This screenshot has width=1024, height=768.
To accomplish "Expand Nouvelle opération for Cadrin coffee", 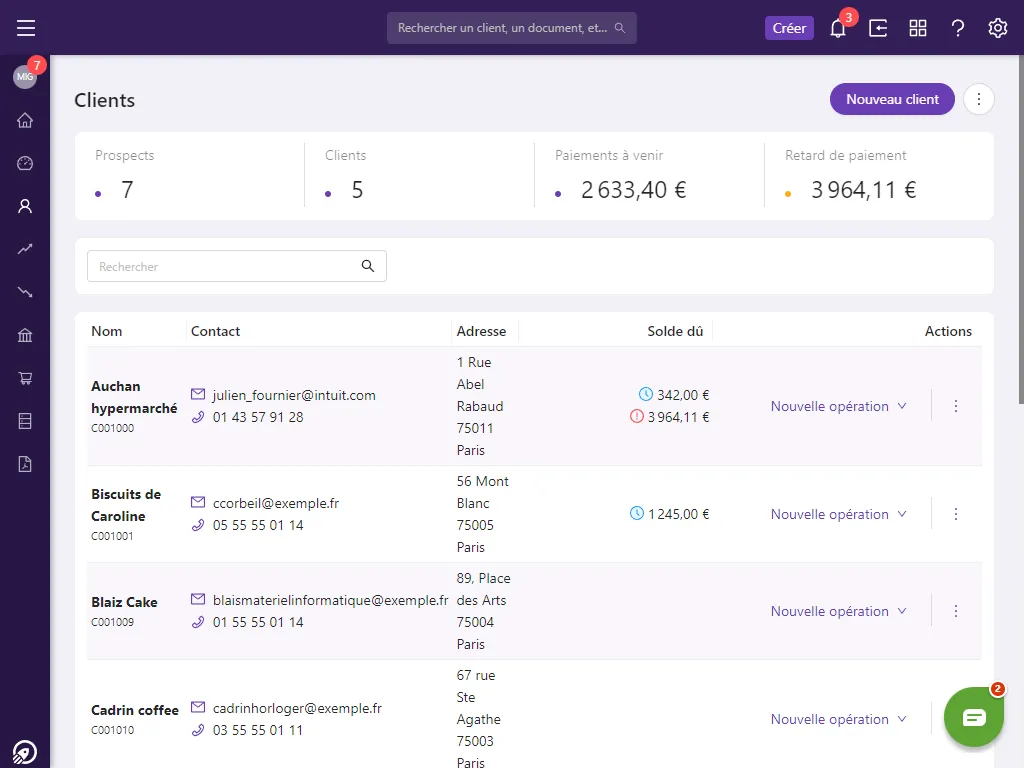I will (x=839, y=719).
